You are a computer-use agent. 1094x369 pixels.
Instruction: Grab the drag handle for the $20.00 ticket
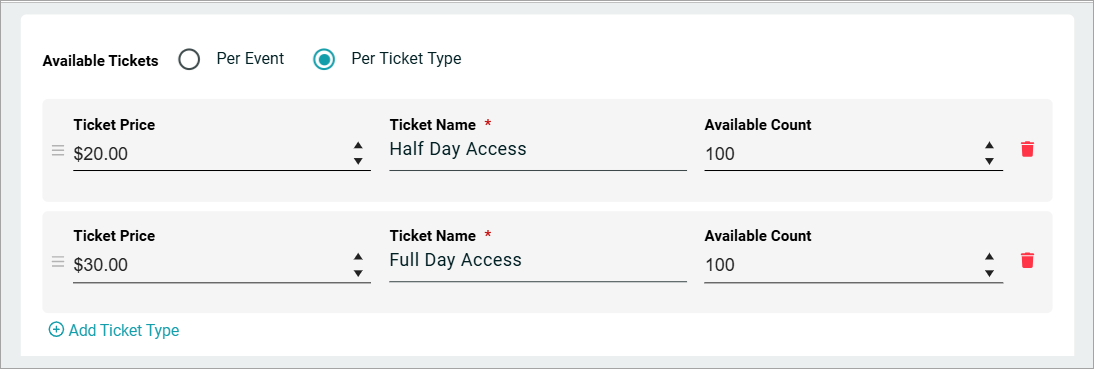tap(58, 151)
